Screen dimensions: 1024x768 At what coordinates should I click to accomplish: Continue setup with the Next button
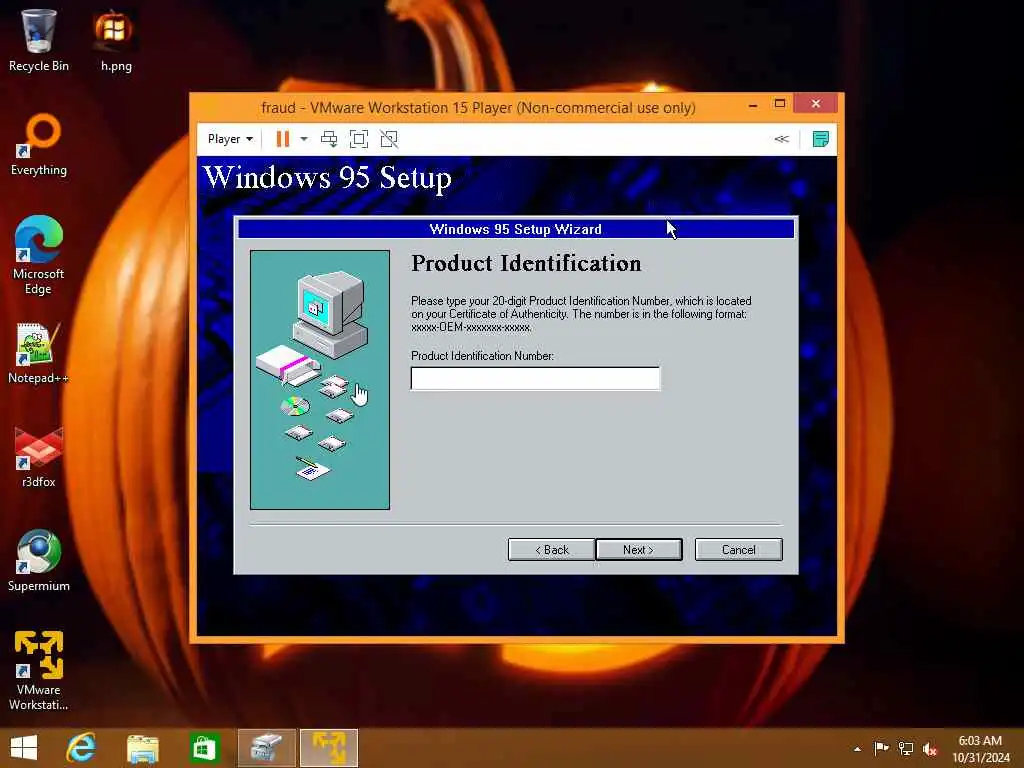639,550
